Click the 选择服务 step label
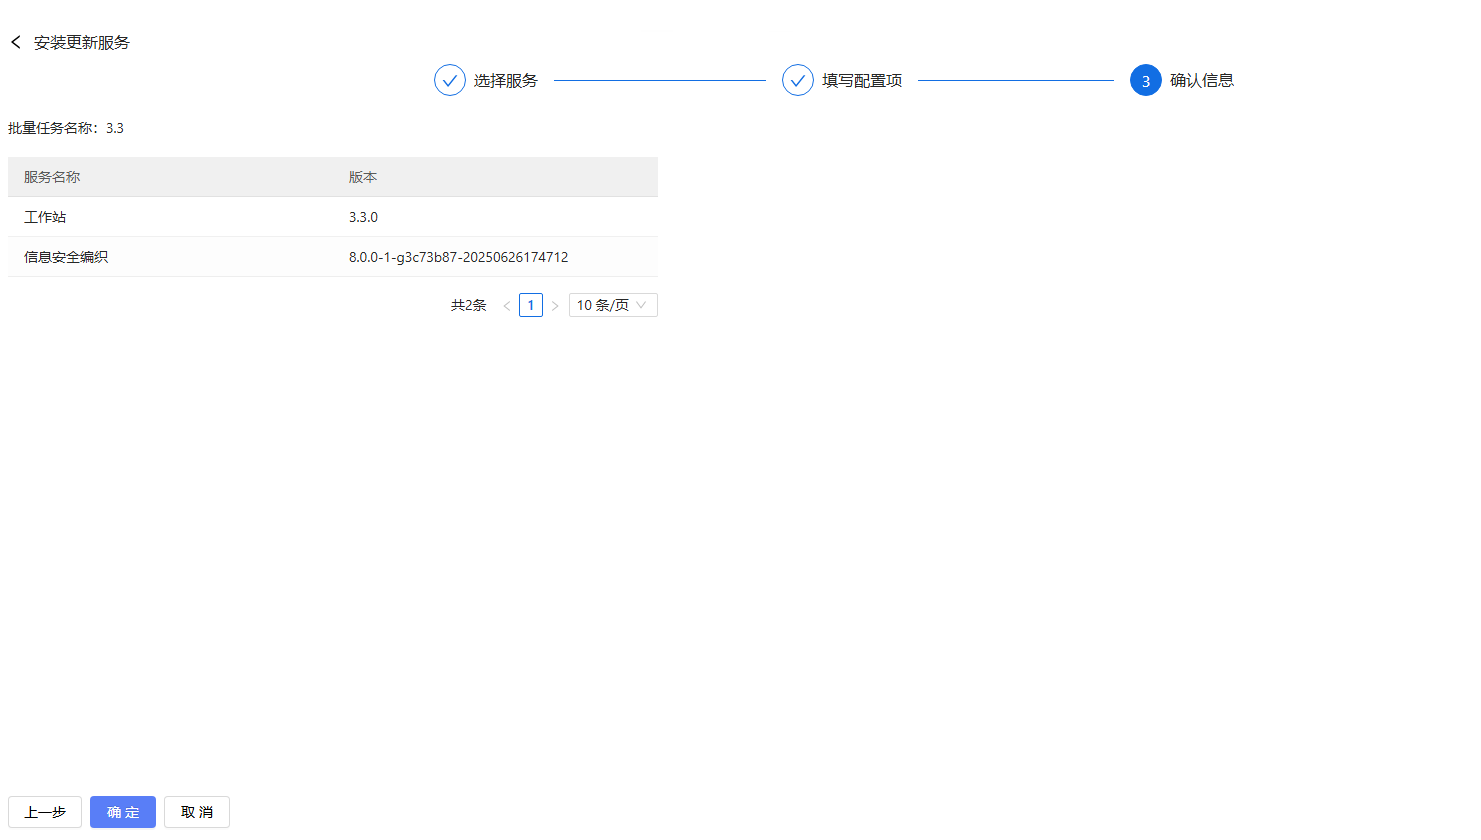 506,80
